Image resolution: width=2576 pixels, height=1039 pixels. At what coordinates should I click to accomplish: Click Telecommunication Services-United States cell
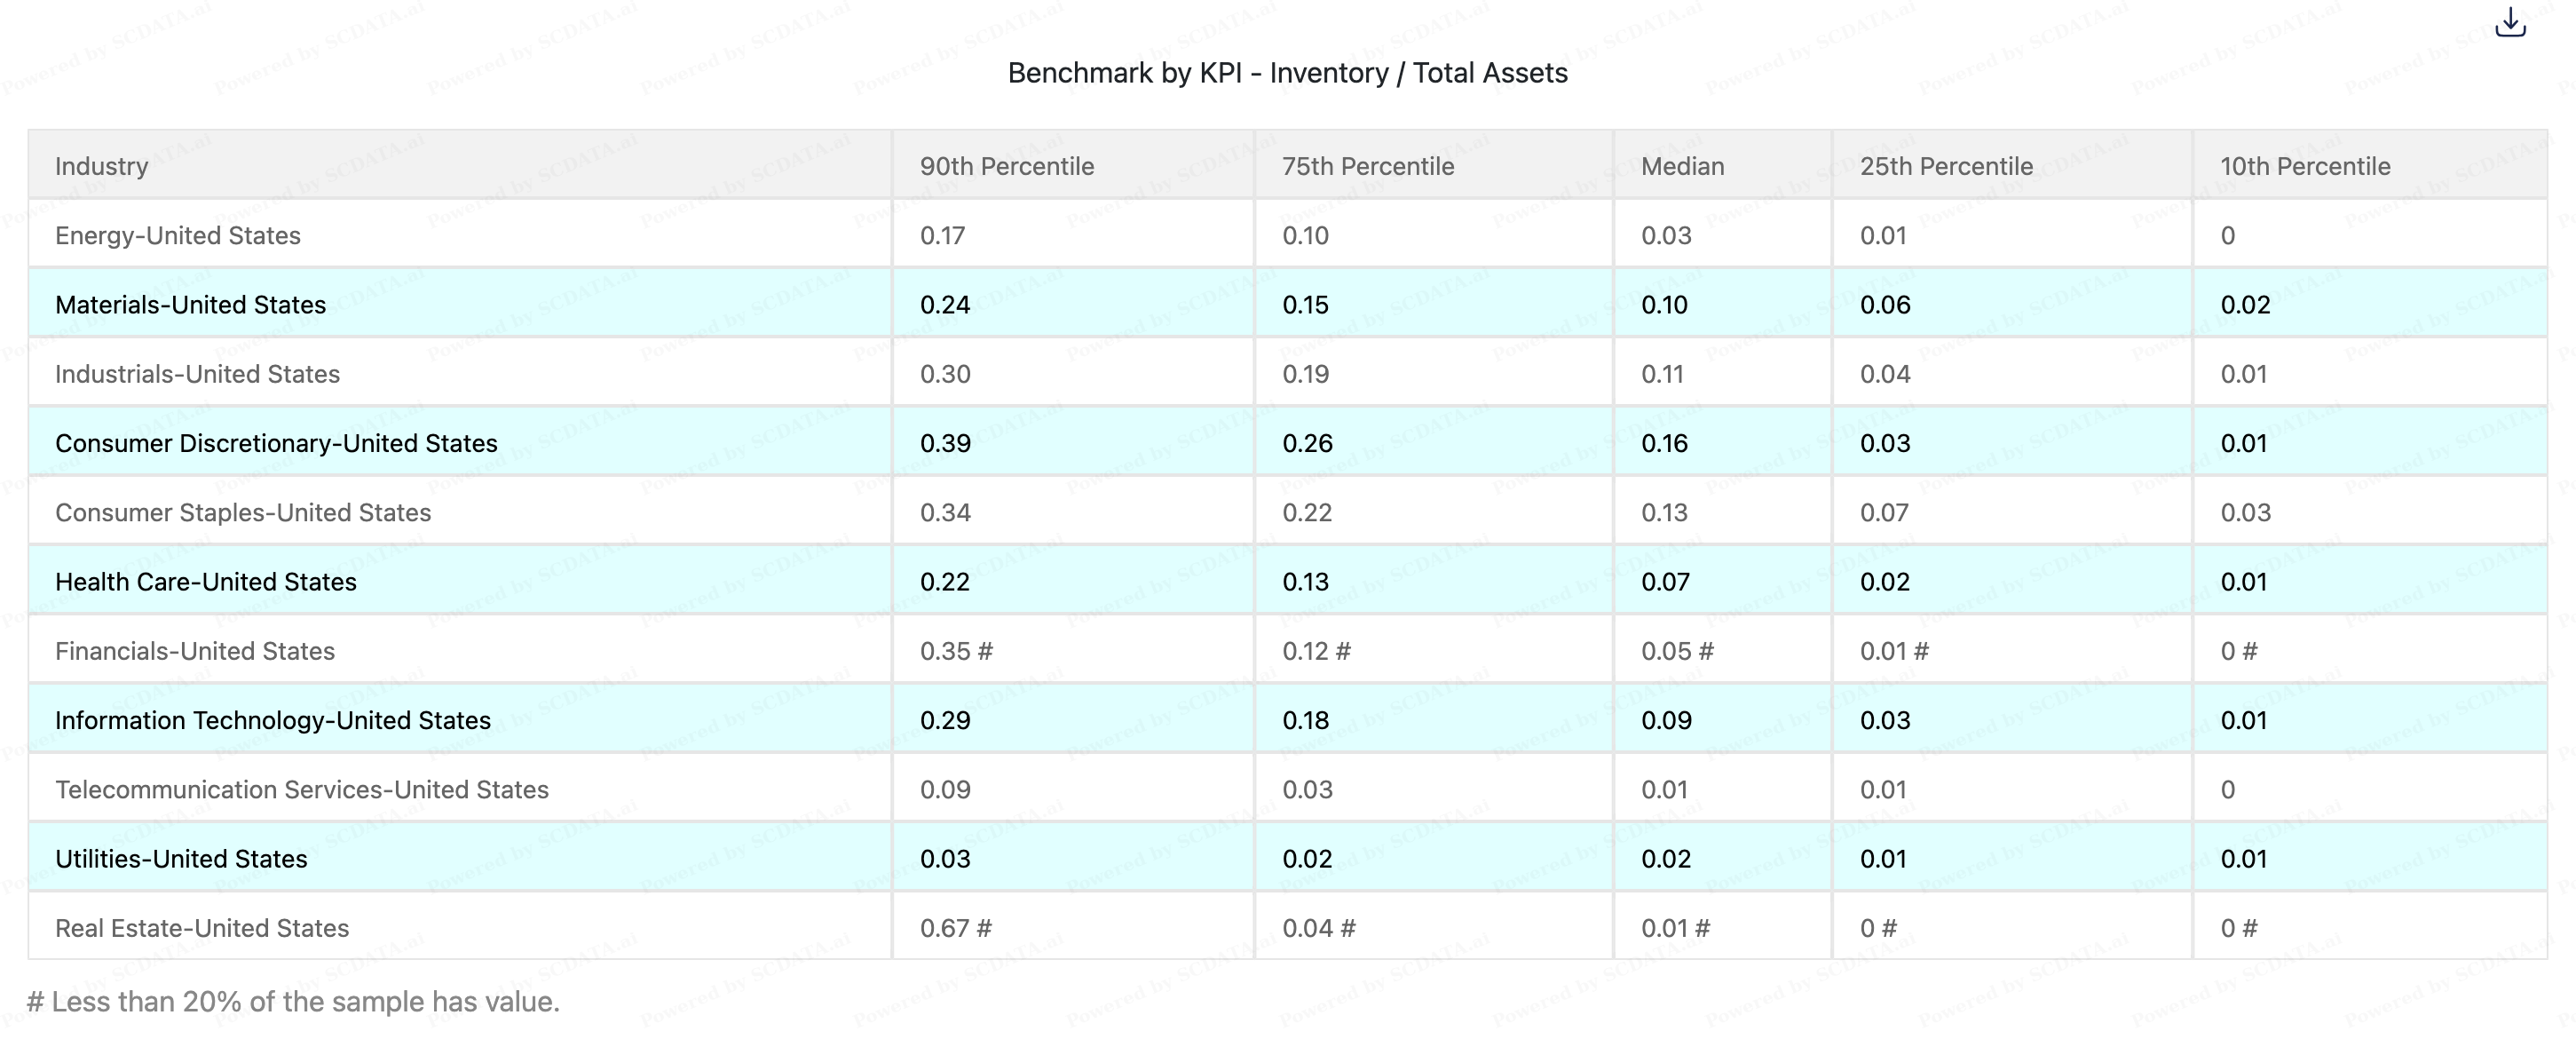pyautogui.click(x=301, y=790)
